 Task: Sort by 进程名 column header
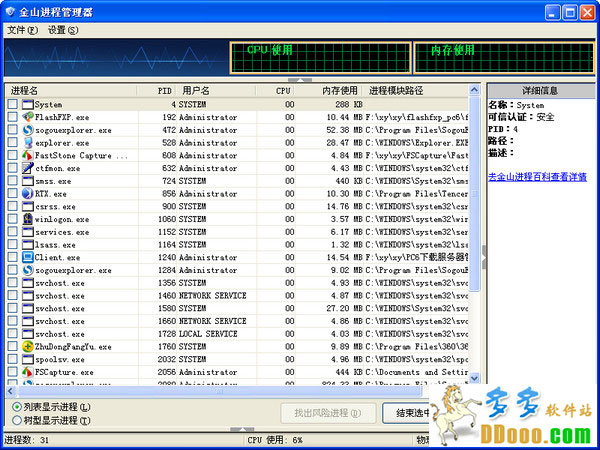(72, 91)
